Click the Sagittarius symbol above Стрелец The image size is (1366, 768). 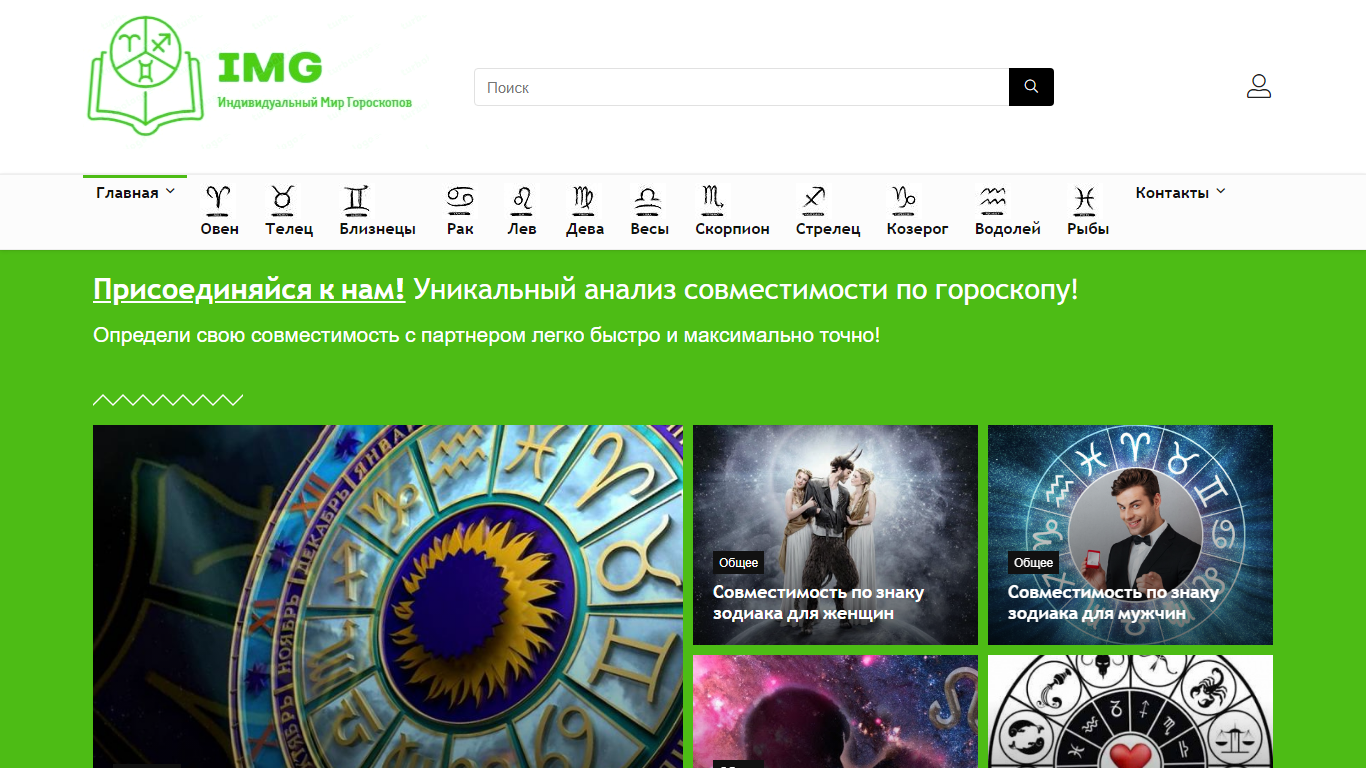click(812, 200)
